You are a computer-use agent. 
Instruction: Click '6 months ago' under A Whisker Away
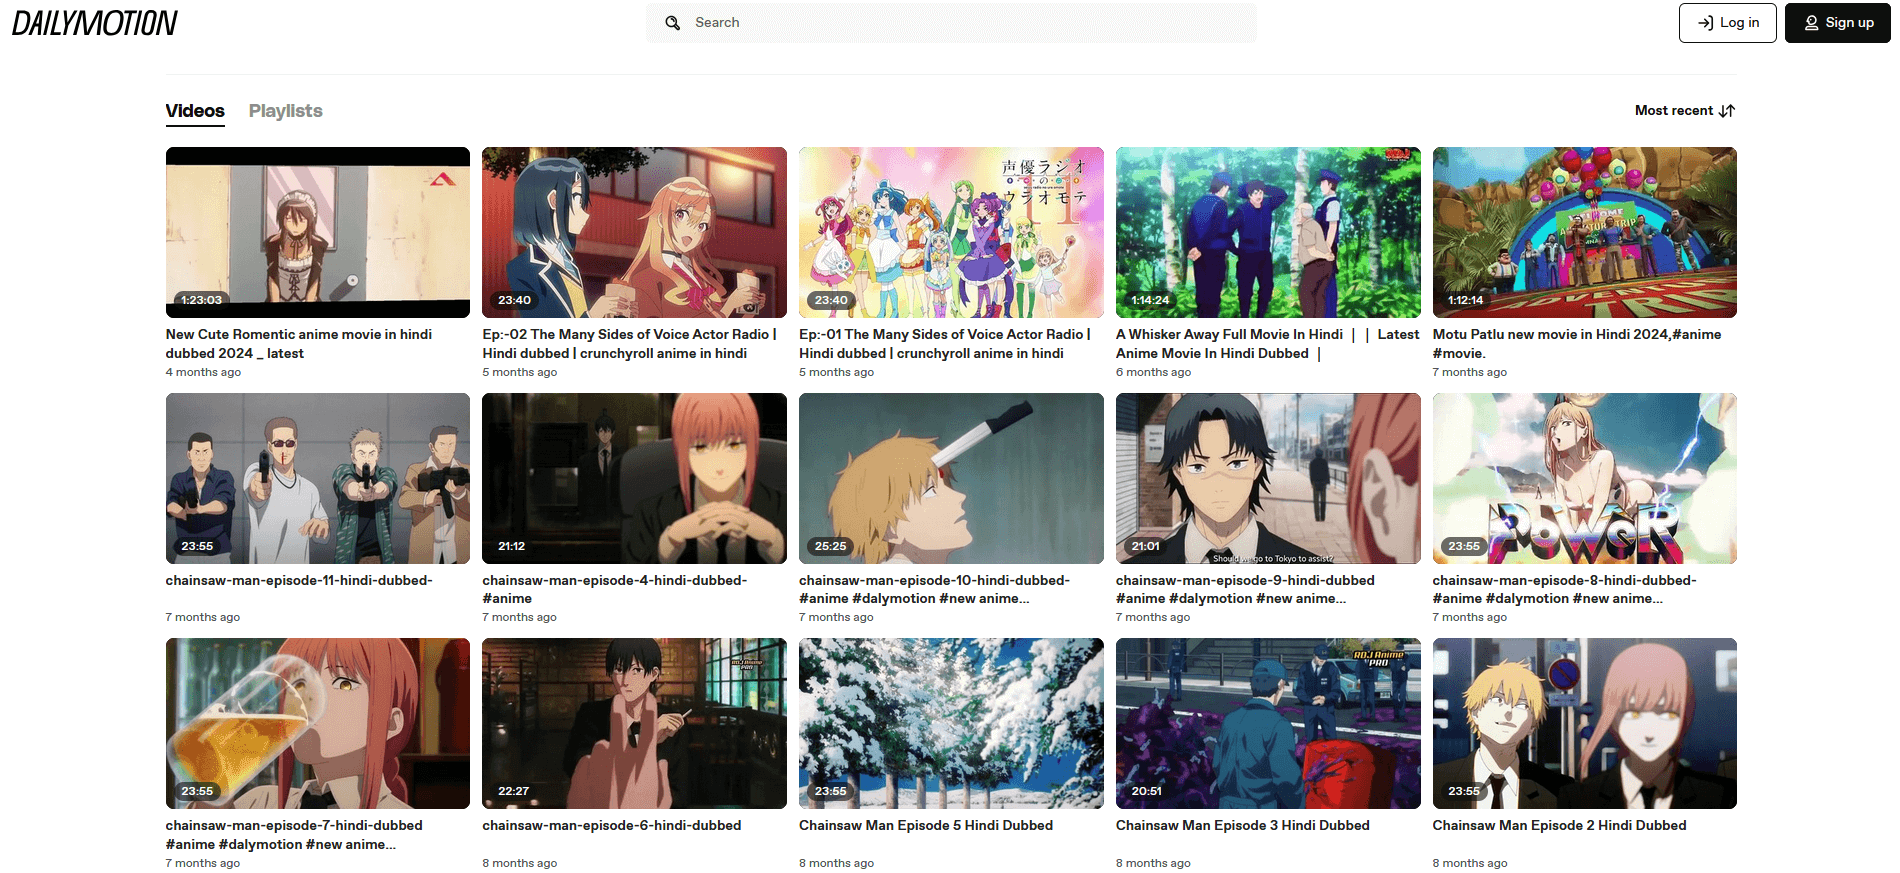(x=1153, y=372)
